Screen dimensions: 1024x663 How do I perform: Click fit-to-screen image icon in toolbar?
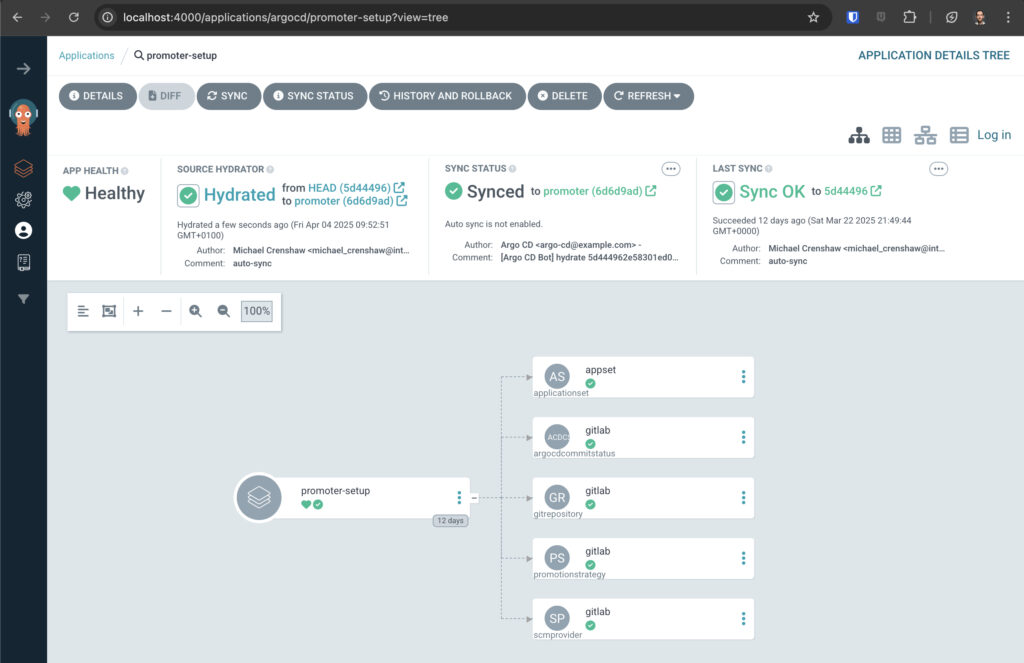click(x=109, y=311)
